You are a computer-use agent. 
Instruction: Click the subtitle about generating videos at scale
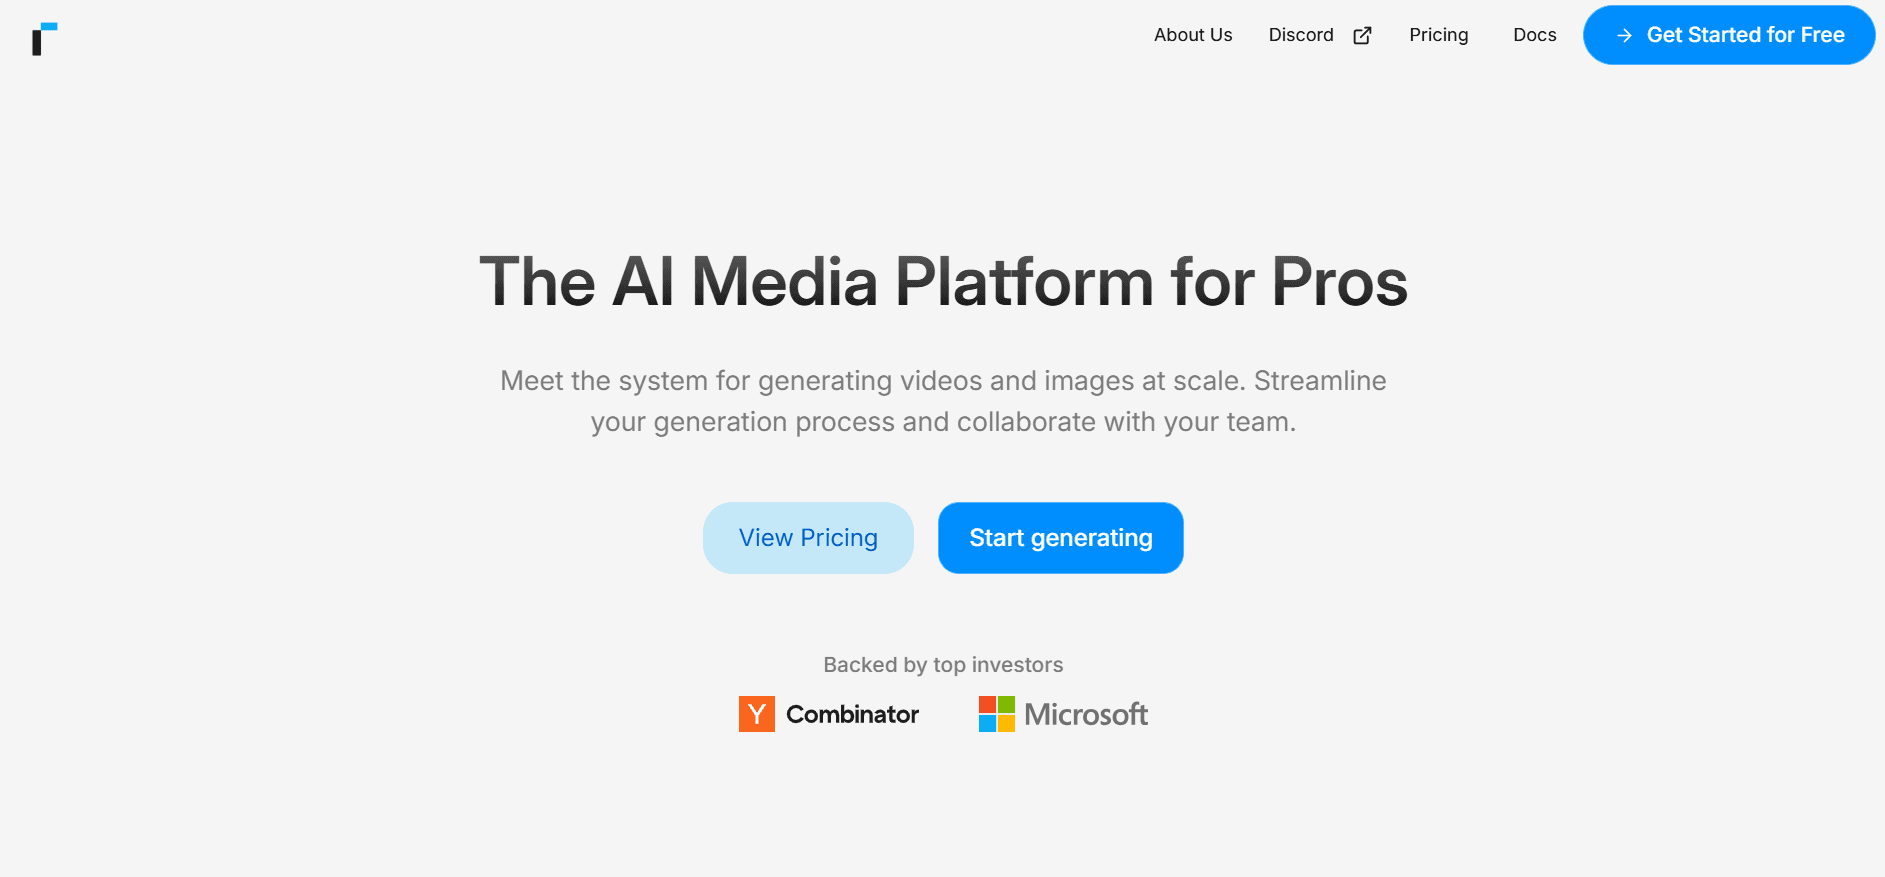pos(942,400)
